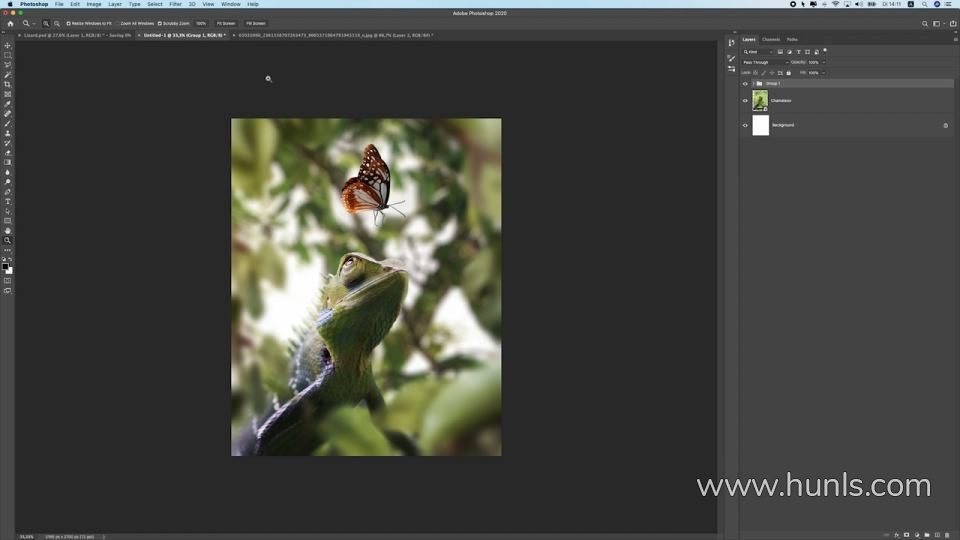Switch to the Paths tab
The height and width of the screenshot is (540, 960).
pyautogui.click(x=792, y=39)
